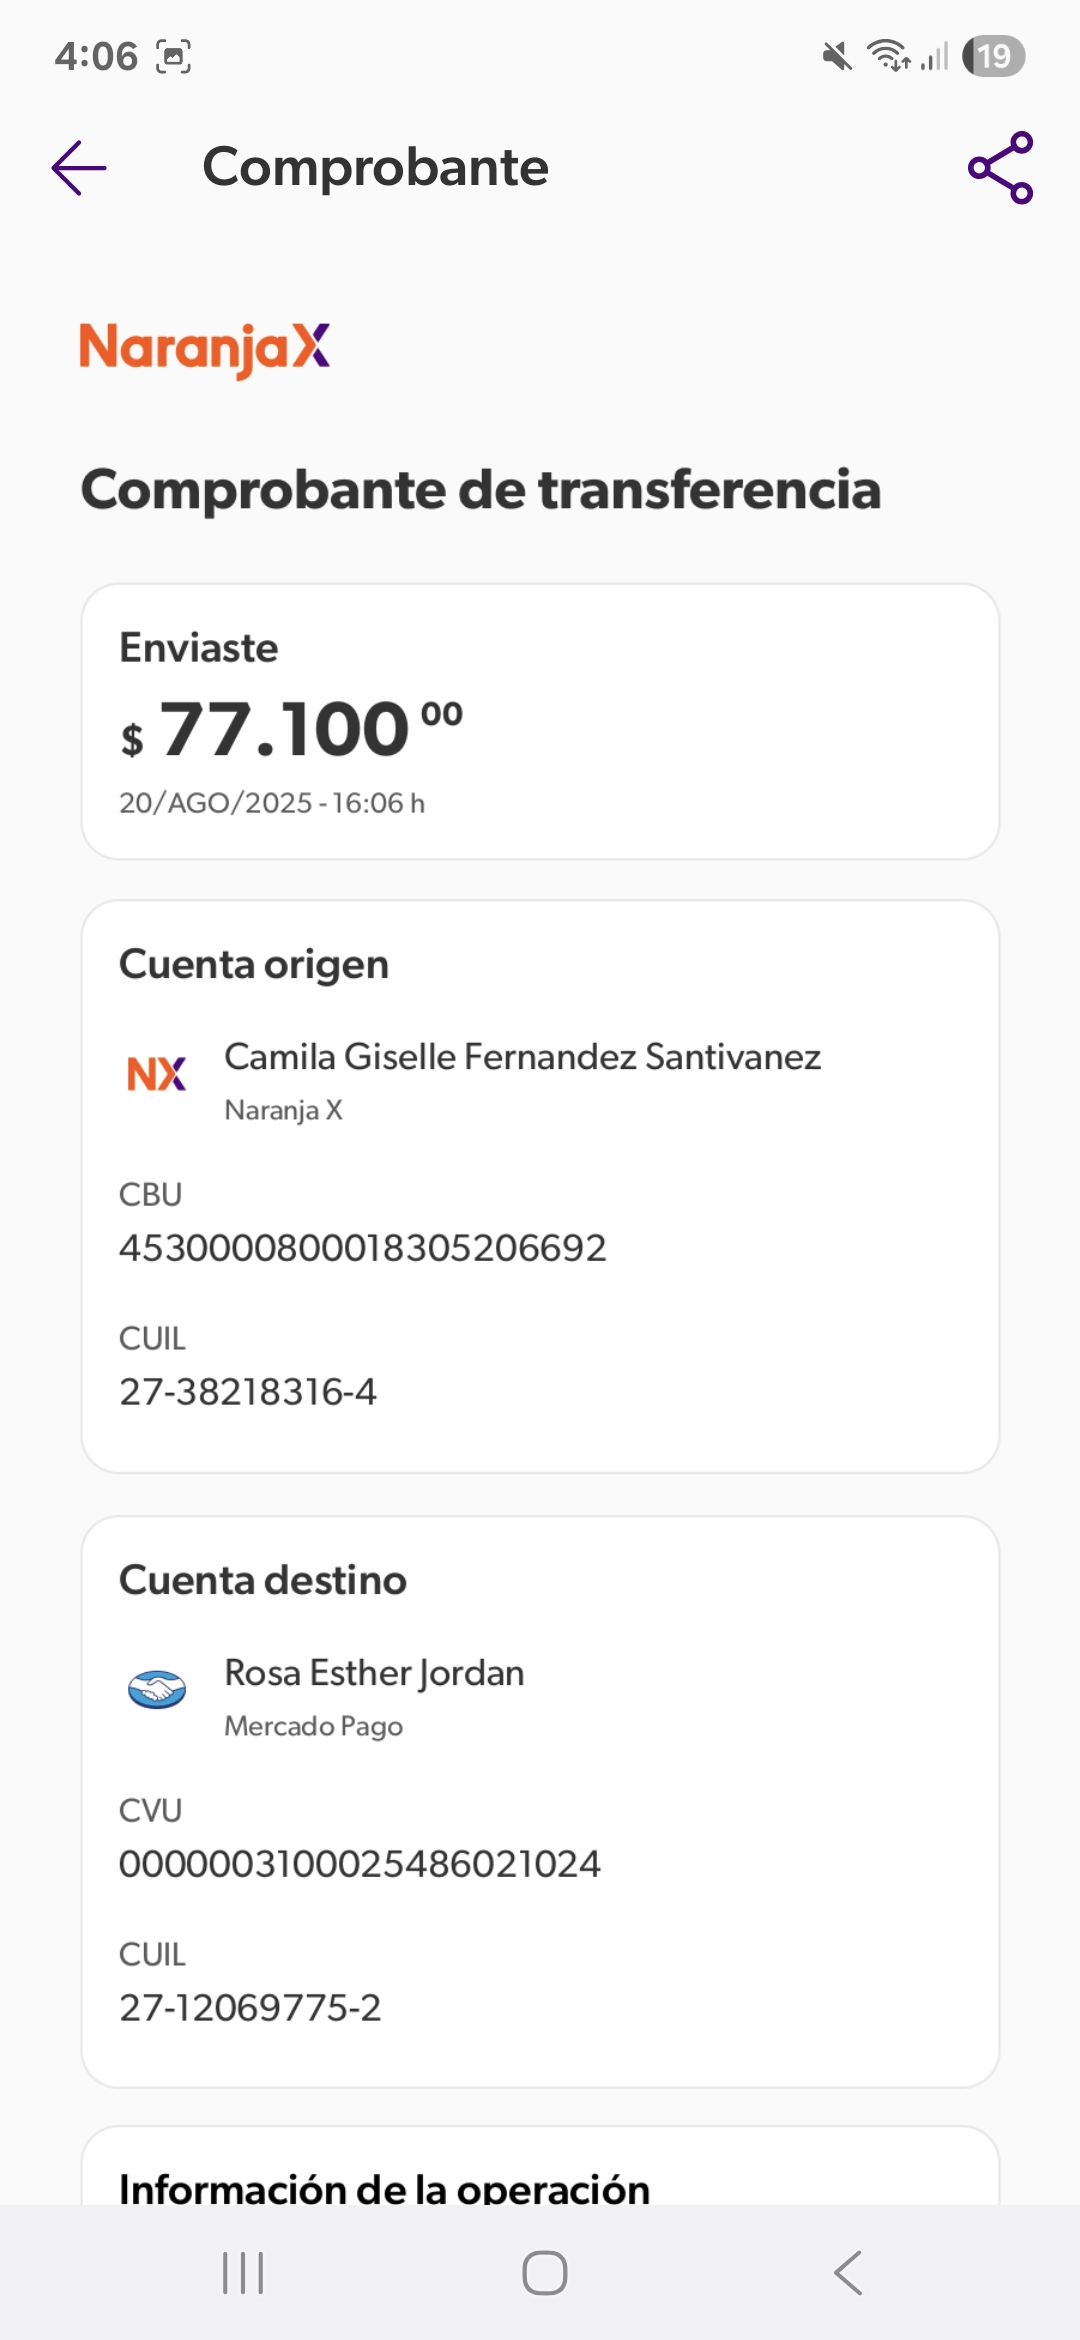
Task: Tap the battery indicator in status bar
Action: (x=993, y=56)
